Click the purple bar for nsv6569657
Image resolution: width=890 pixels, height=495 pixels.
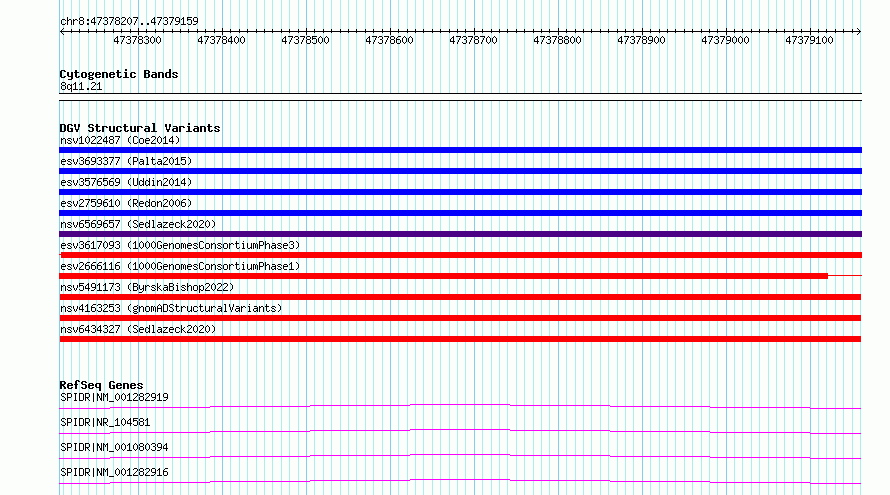(x=460, y=234)
